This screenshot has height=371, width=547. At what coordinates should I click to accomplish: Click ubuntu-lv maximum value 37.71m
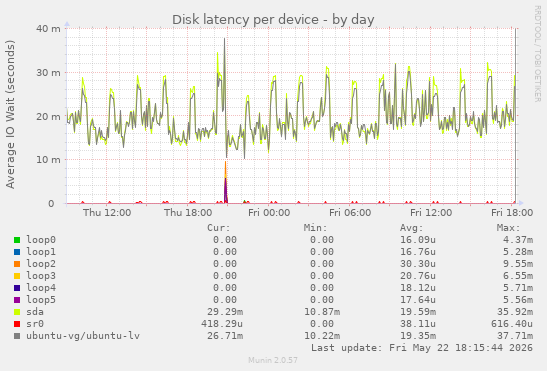515,336
